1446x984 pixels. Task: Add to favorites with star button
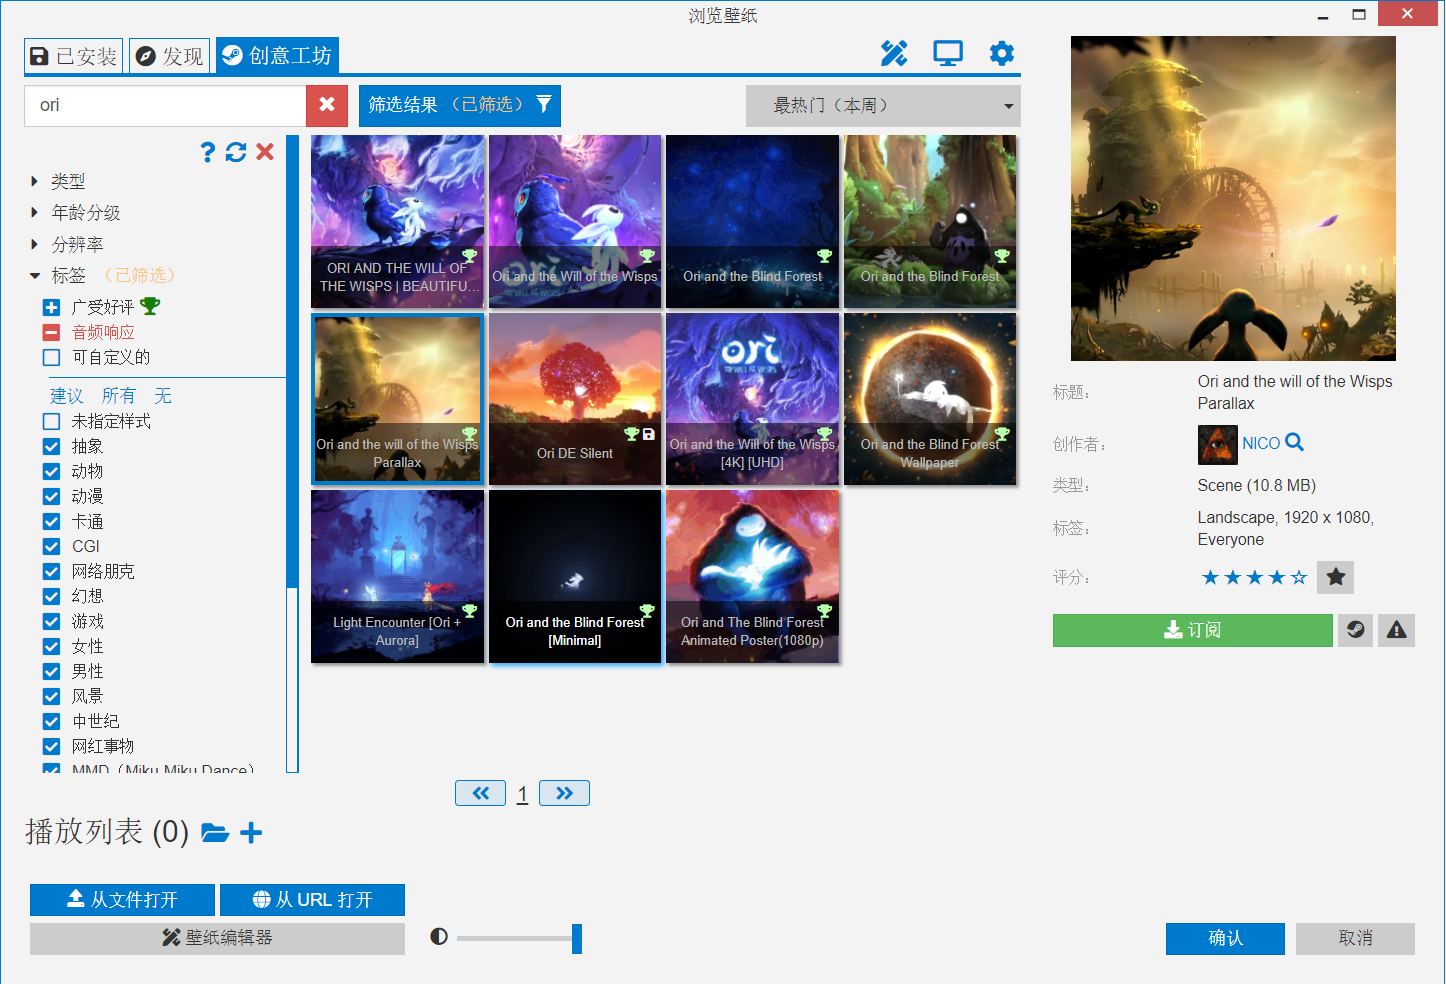[1335, 577]
